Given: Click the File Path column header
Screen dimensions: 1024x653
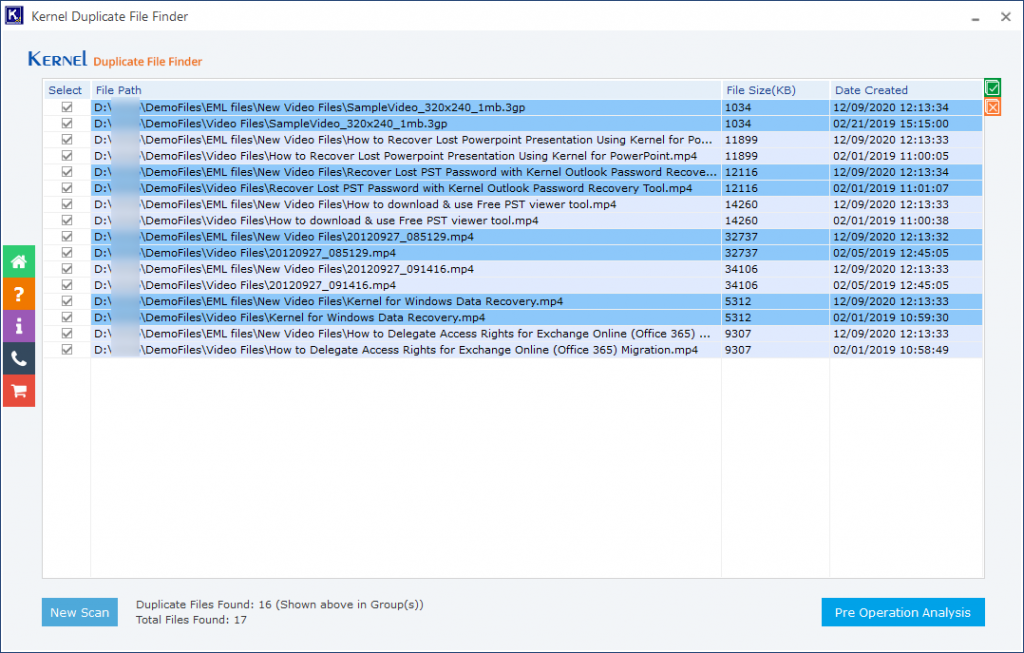Looking at the screenshot, I should (120, 90).
